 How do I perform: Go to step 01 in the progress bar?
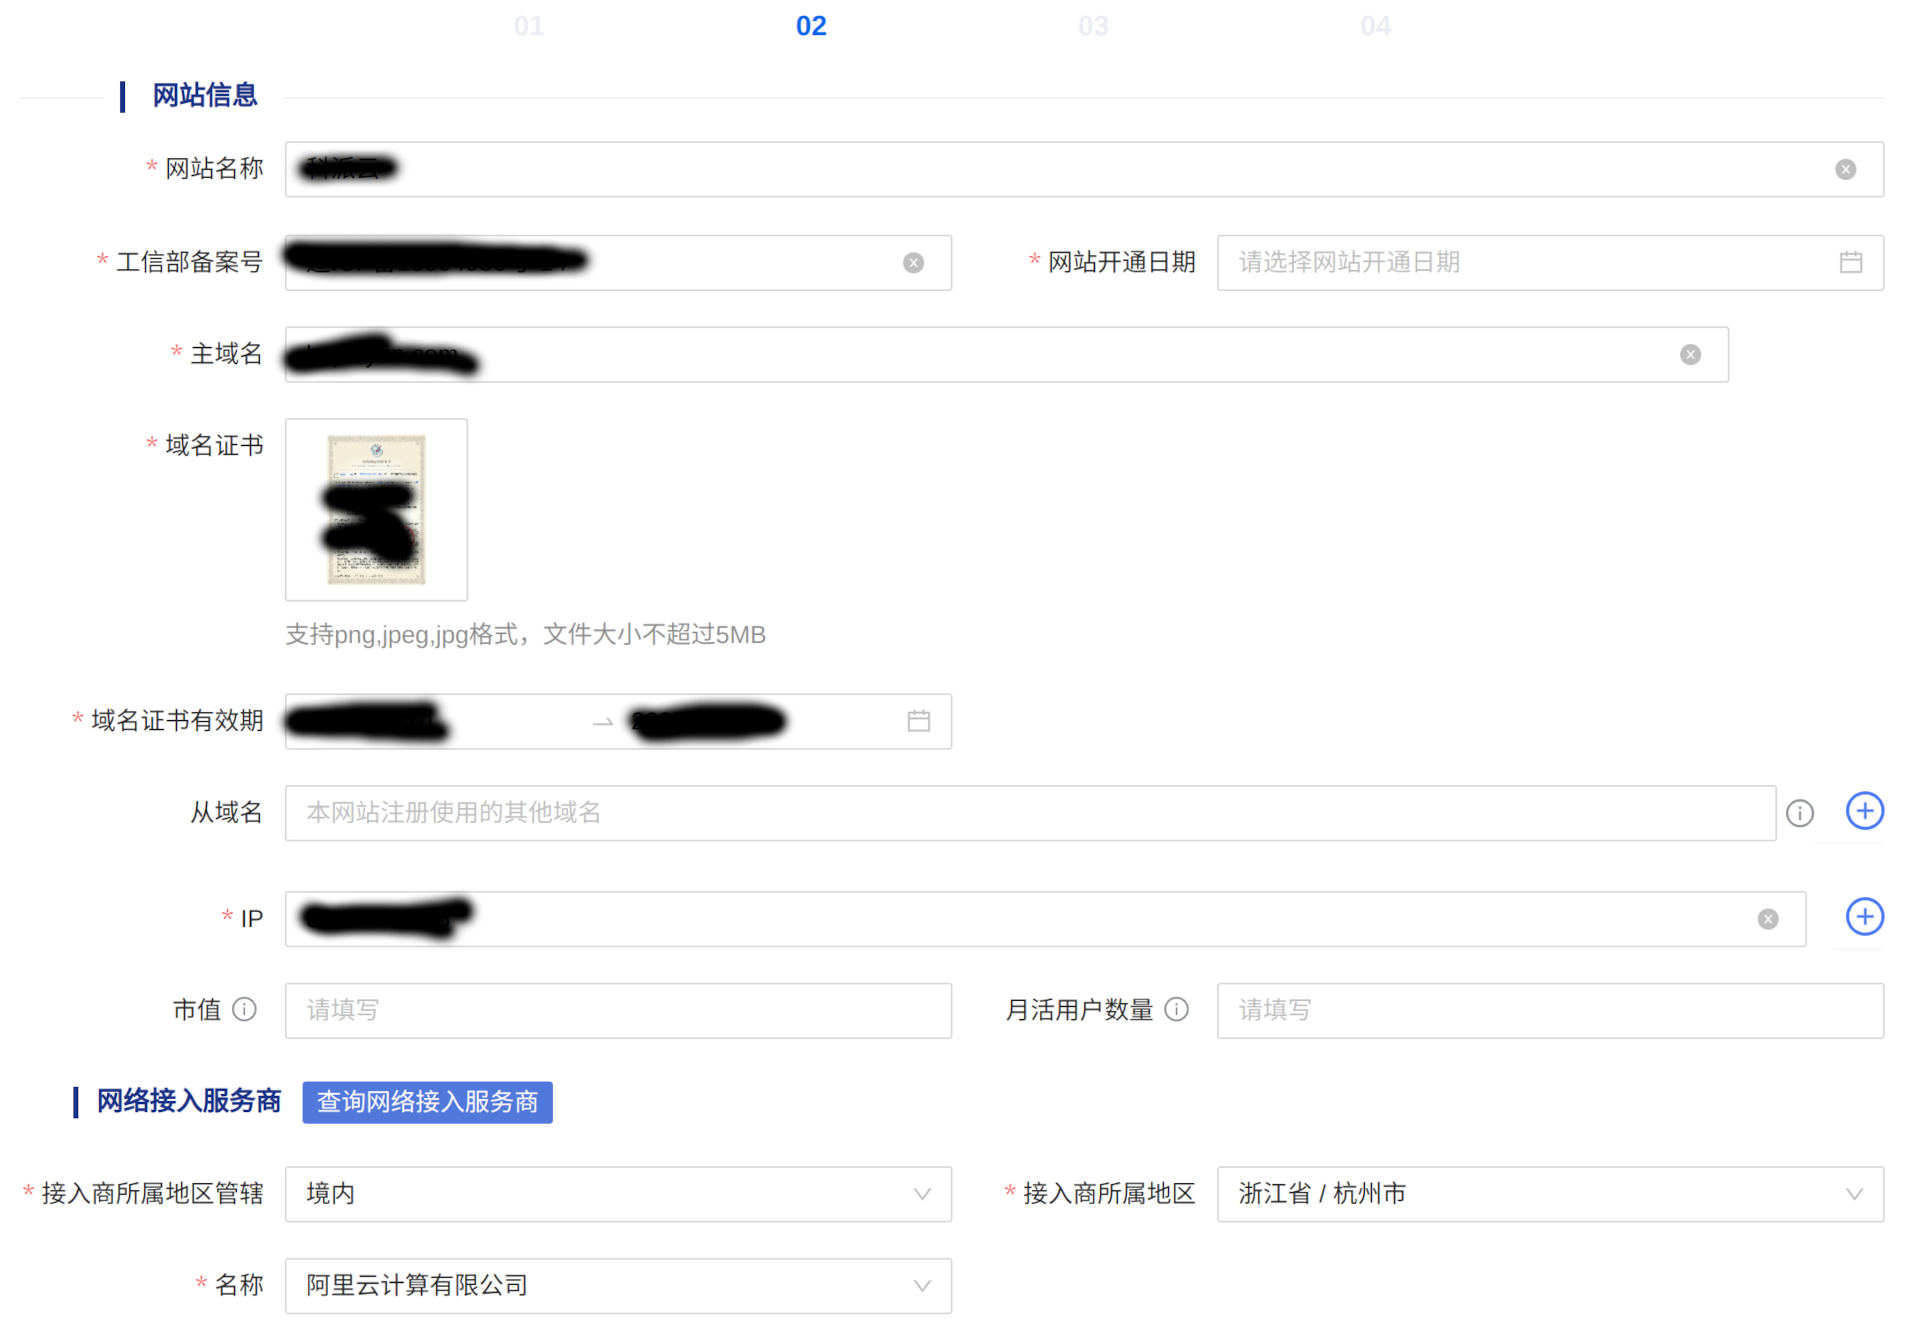click(x=529, y=25)
